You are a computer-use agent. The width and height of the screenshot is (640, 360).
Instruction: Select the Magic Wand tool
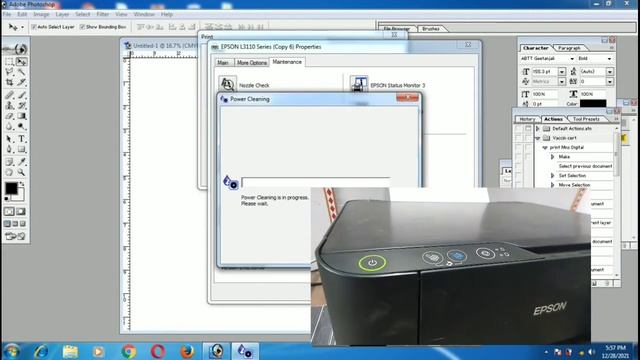[x=21, y=72]
